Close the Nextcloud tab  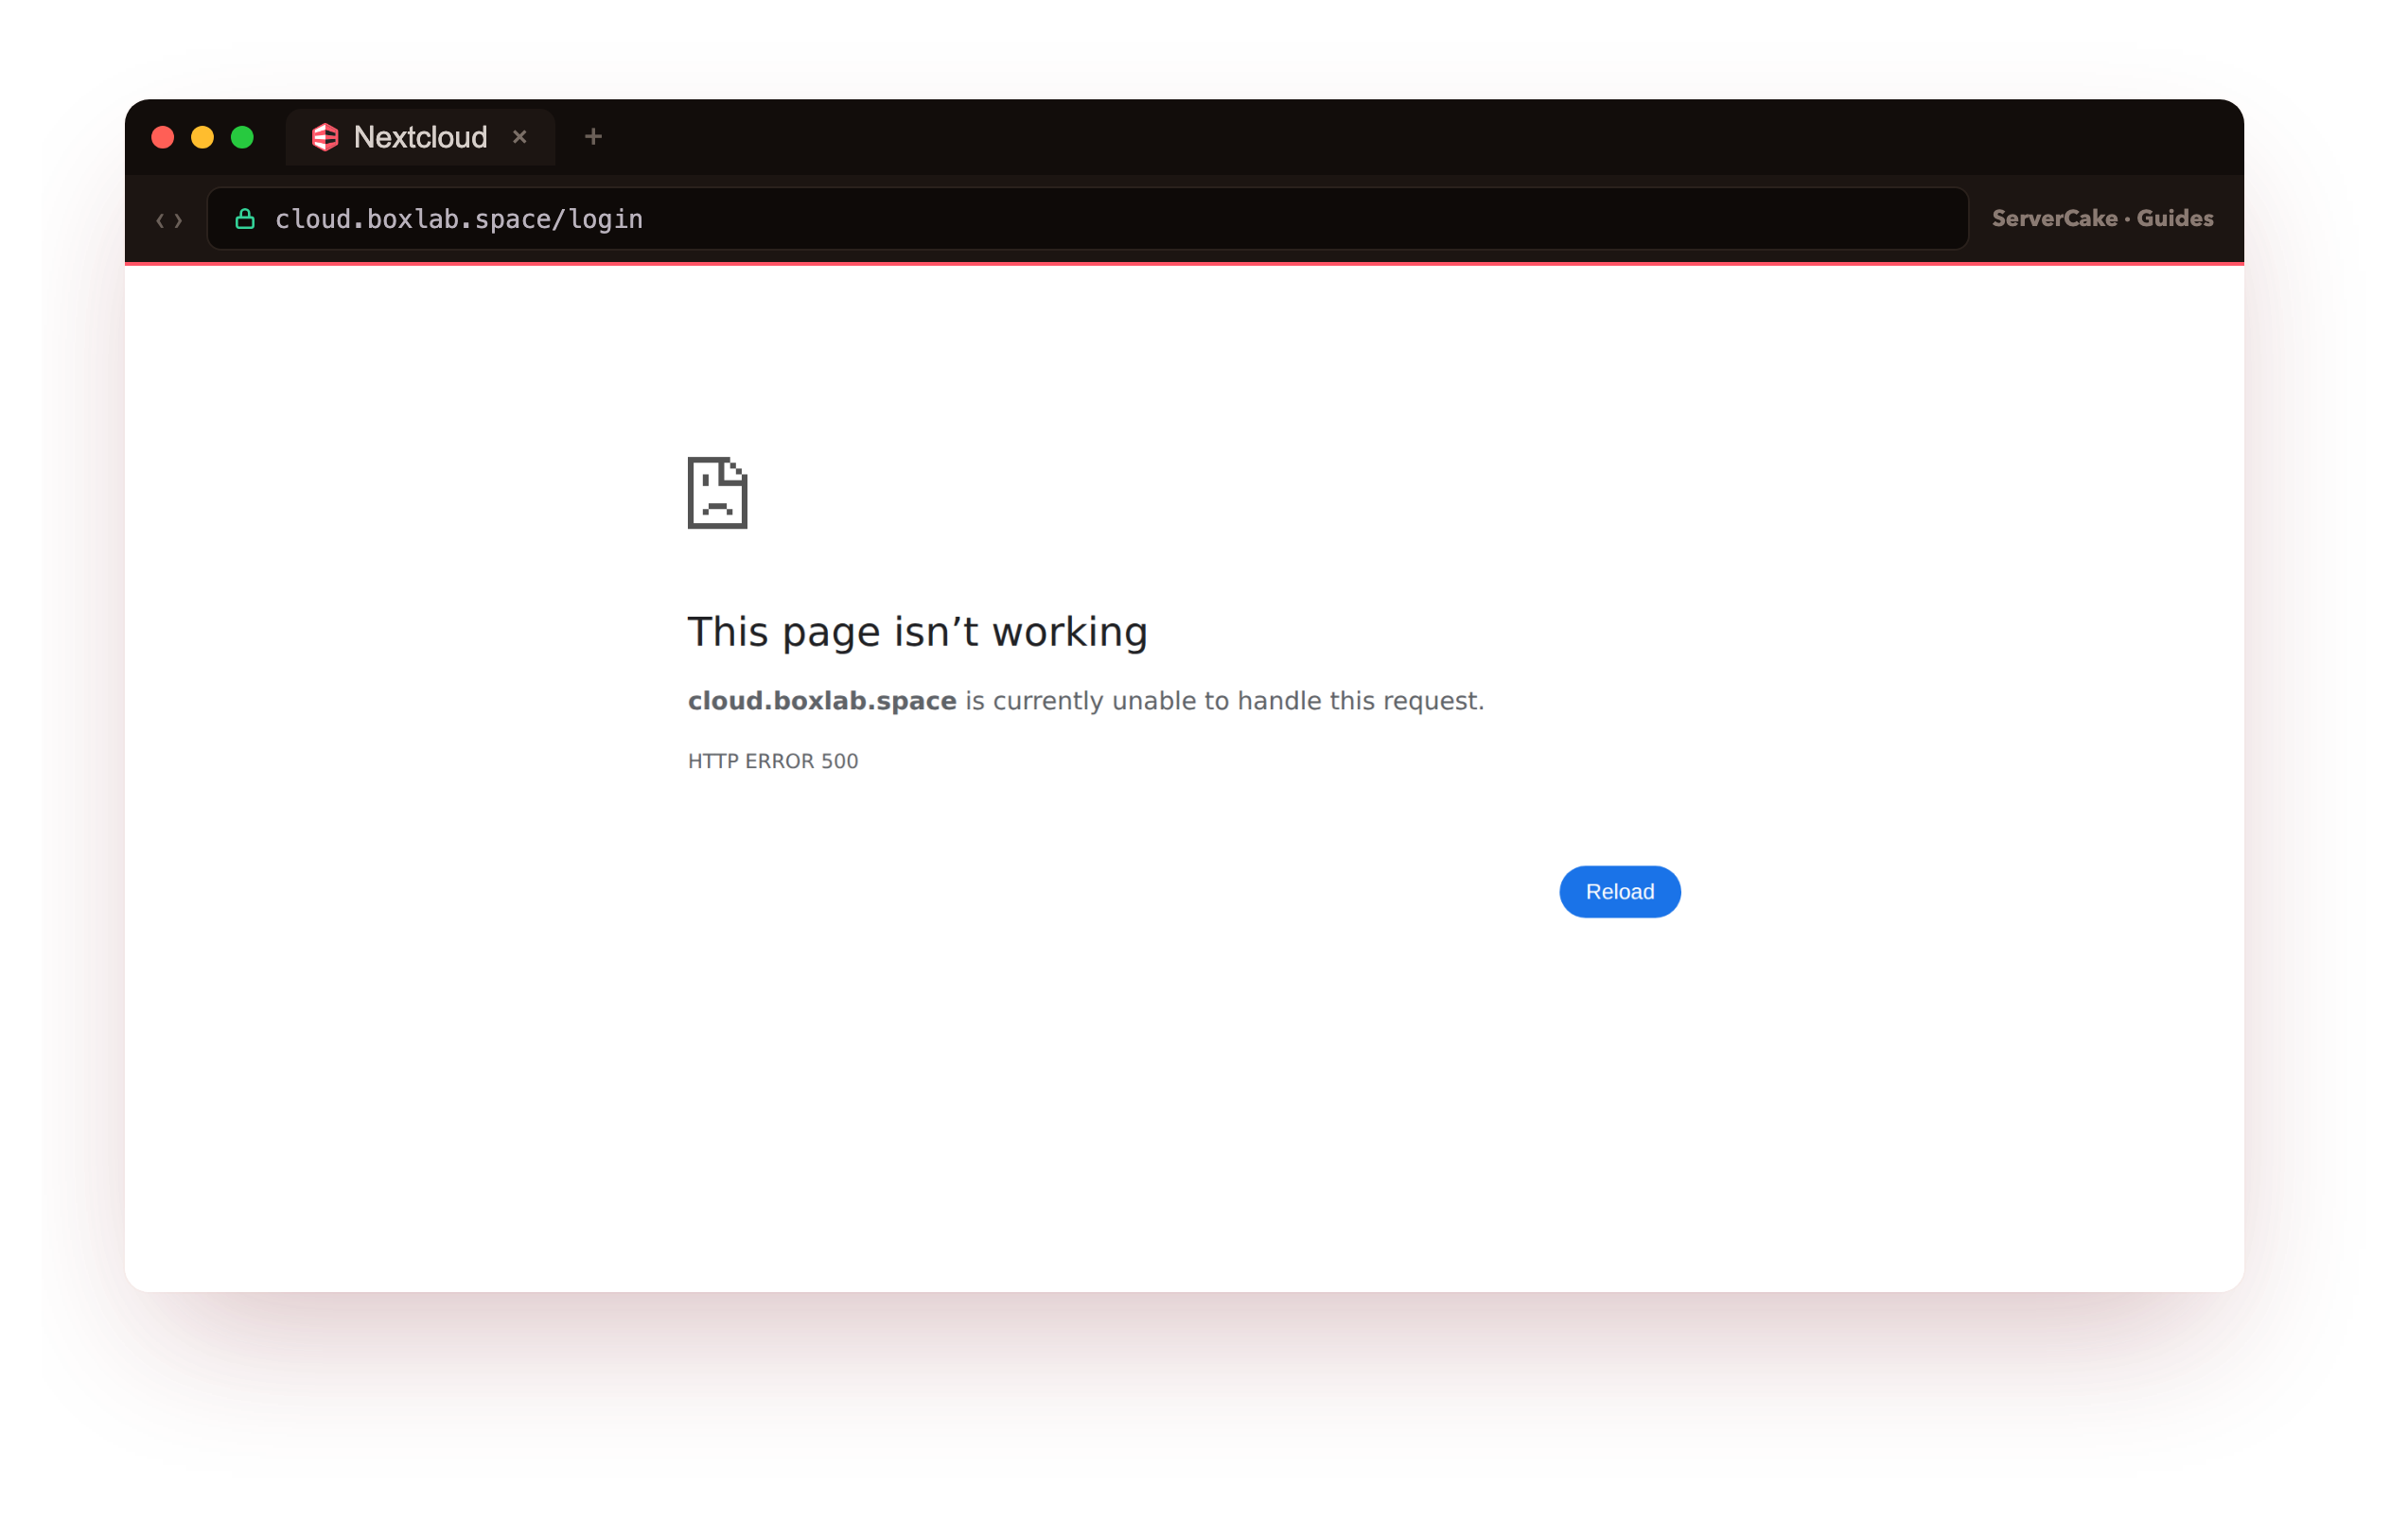[x=519, y=137]
